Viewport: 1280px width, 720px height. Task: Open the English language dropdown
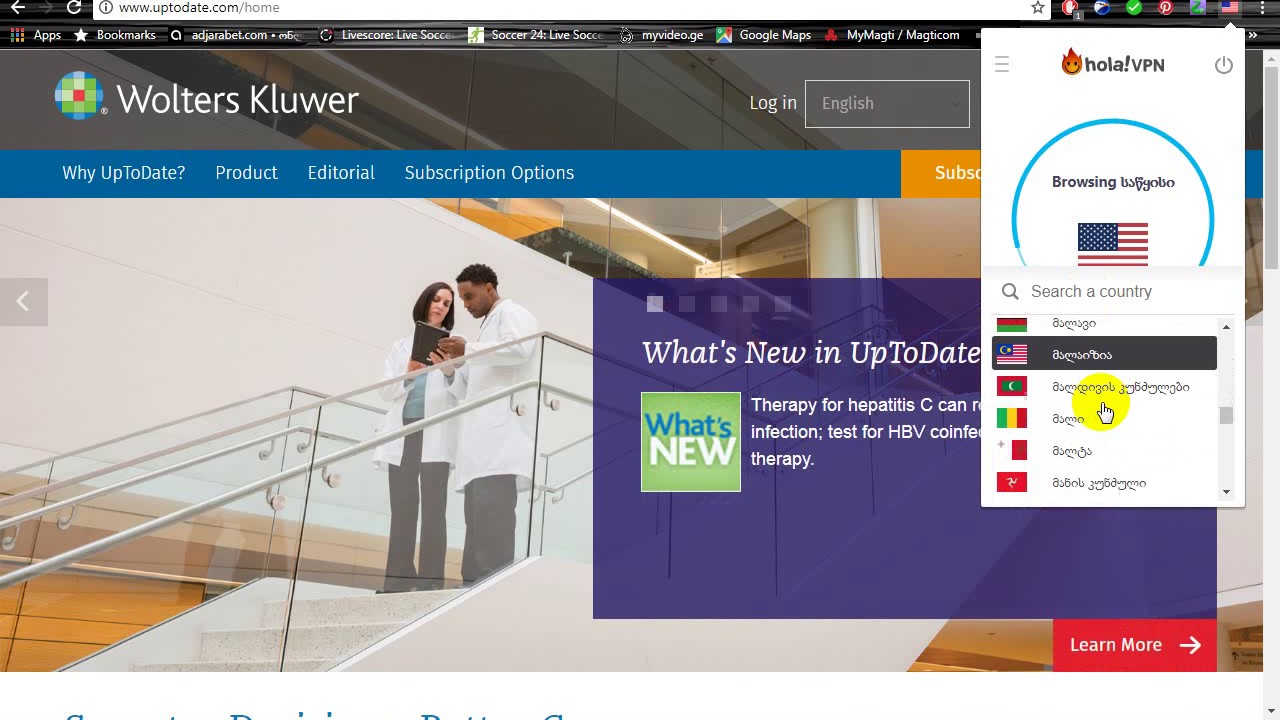point(887,103)
